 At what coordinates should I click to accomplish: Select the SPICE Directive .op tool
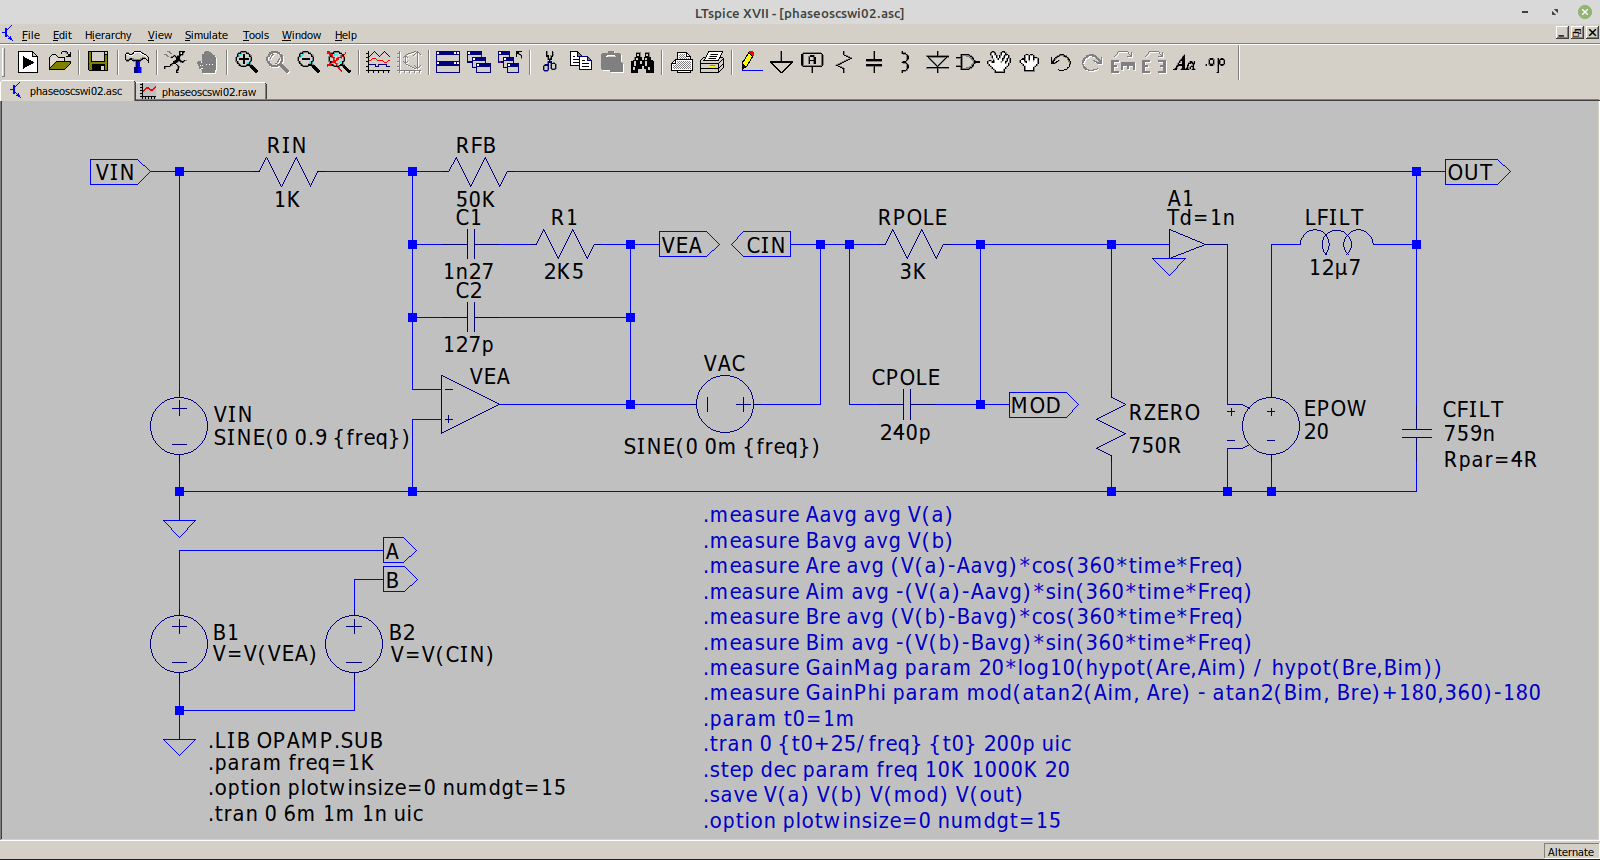(1215, 62)
